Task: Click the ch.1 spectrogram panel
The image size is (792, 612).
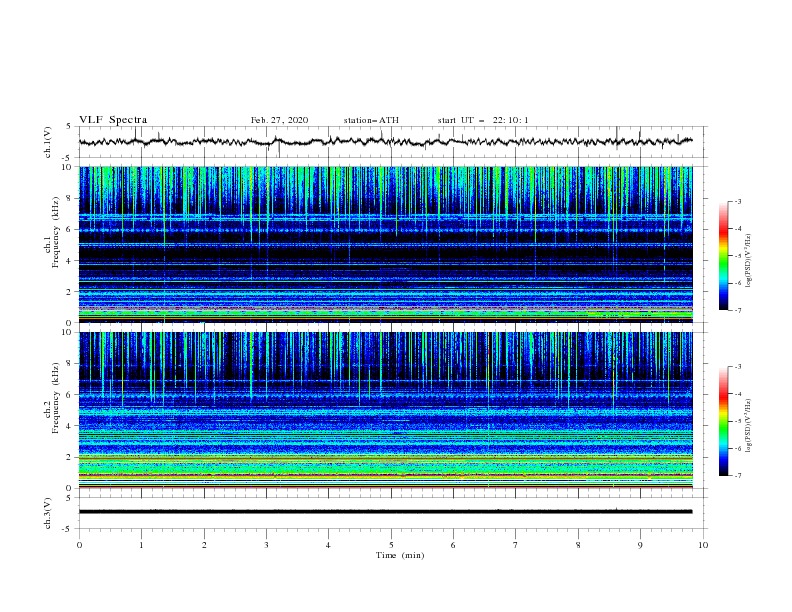Action: point(386,244)
